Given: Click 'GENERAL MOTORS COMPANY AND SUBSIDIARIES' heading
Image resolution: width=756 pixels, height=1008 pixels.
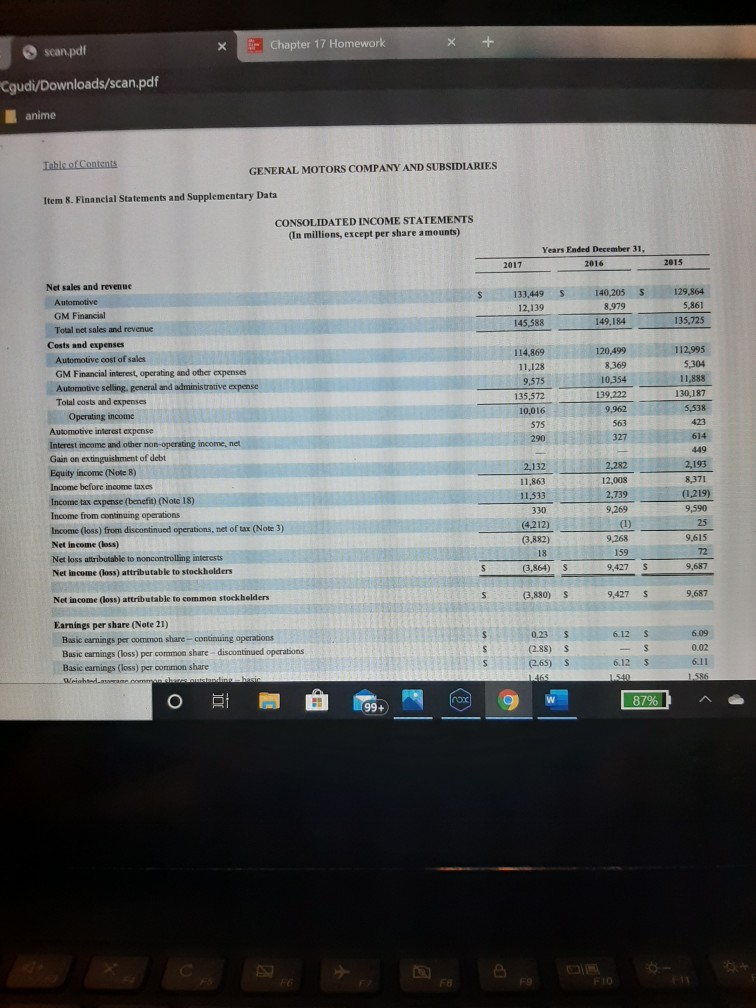Looking at the screenshot, I should (373, 168).
